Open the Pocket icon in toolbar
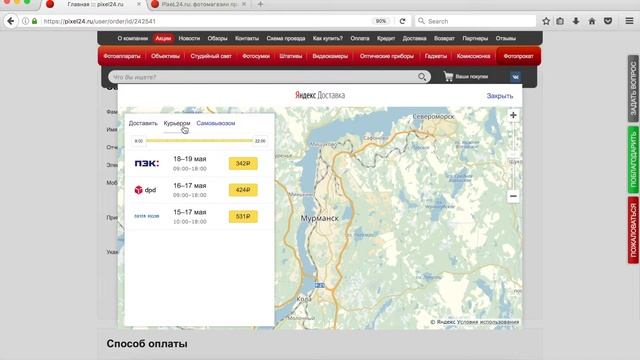The width and height of the screenshot is (640, 360). point(608,21)
